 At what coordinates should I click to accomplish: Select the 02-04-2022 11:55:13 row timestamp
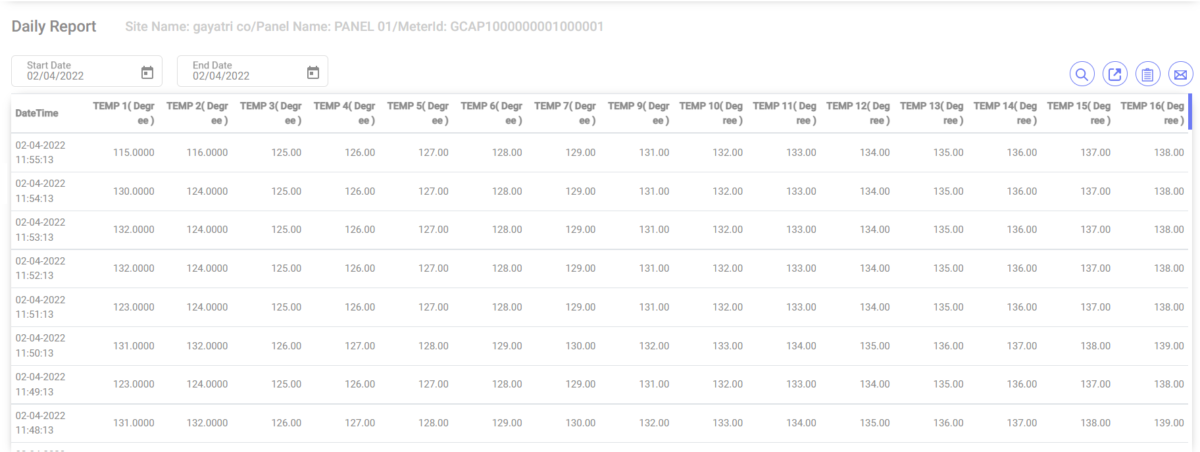pos(39,152)
